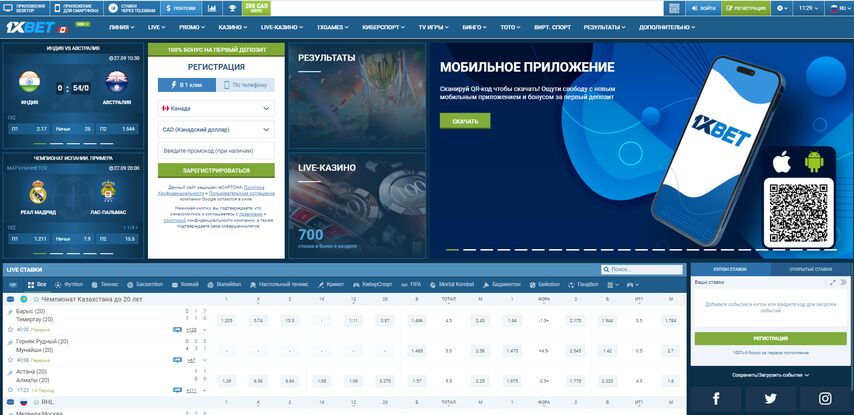Click the 200 CAD bonus badge

tap(256, 8)
